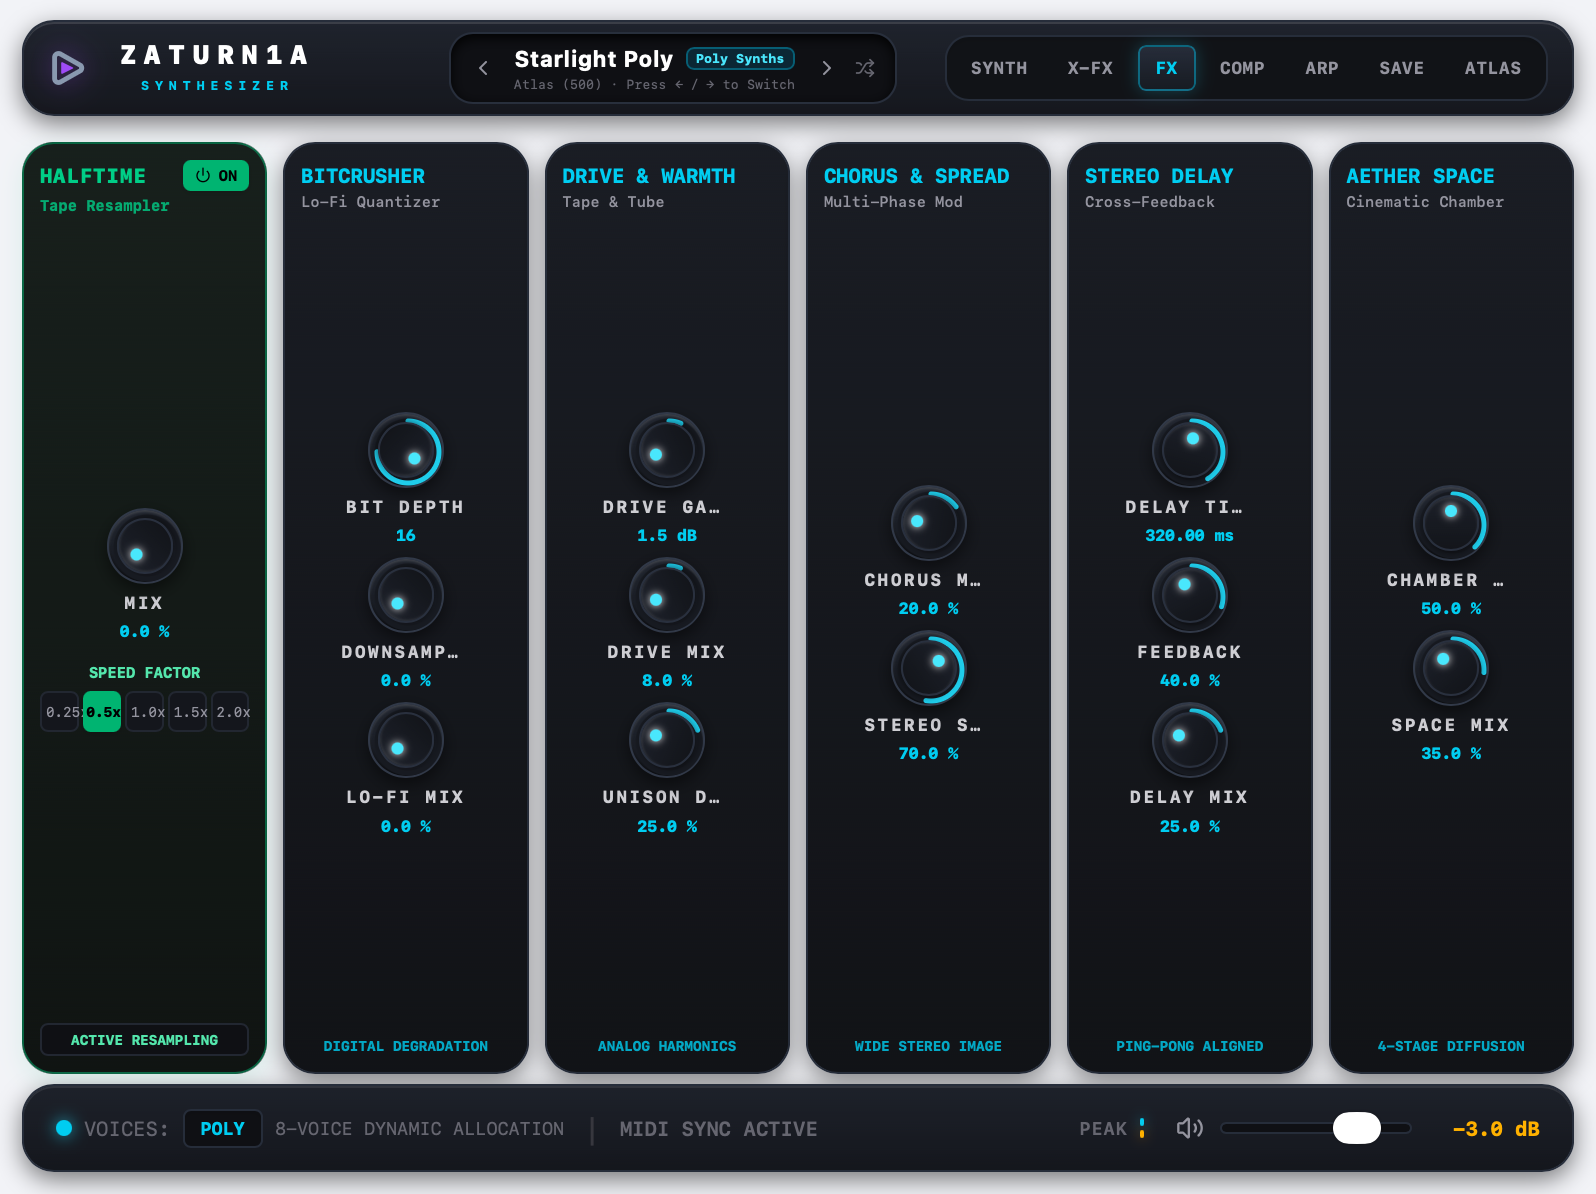Click the Lo-Fi Mix knob
The width and height of the screenshot is (1596, 1194).
(x=406, y=740)
